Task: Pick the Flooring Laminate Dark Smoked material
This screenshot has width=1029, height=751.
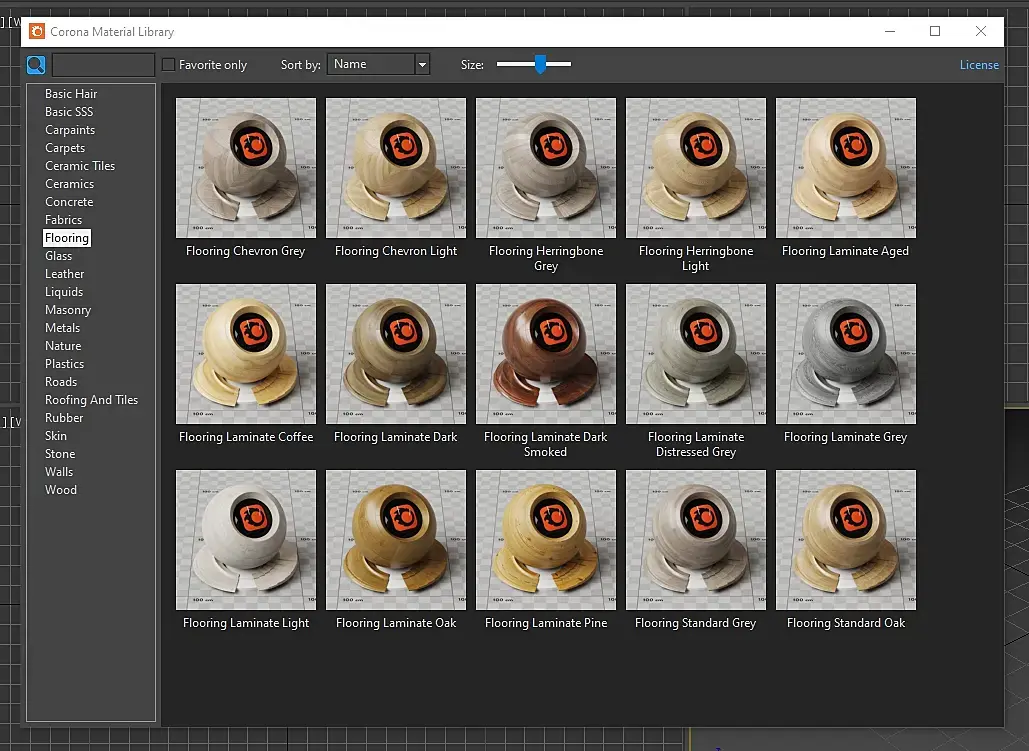Action: pos(546,354)
